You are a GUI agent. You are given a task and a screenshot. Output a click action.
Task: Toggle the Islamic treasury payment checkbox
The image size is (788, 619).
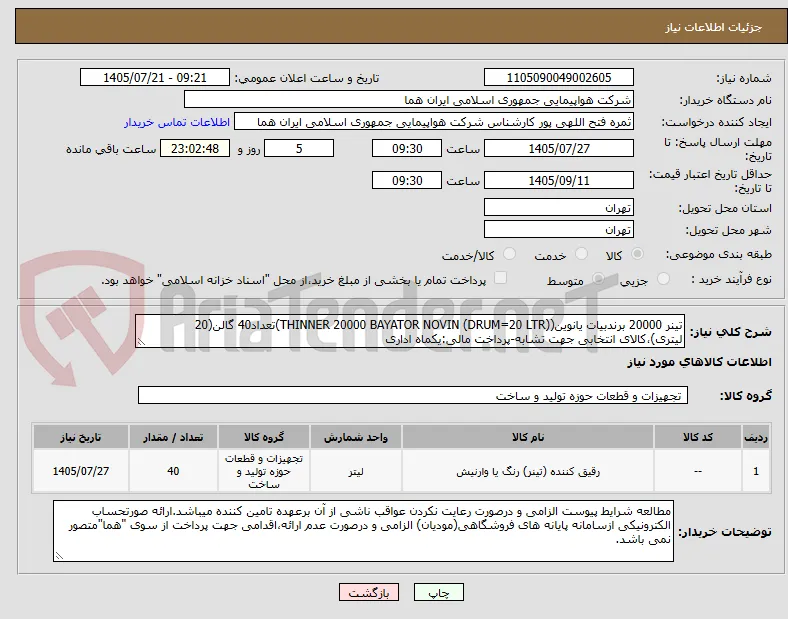point(501,278)
